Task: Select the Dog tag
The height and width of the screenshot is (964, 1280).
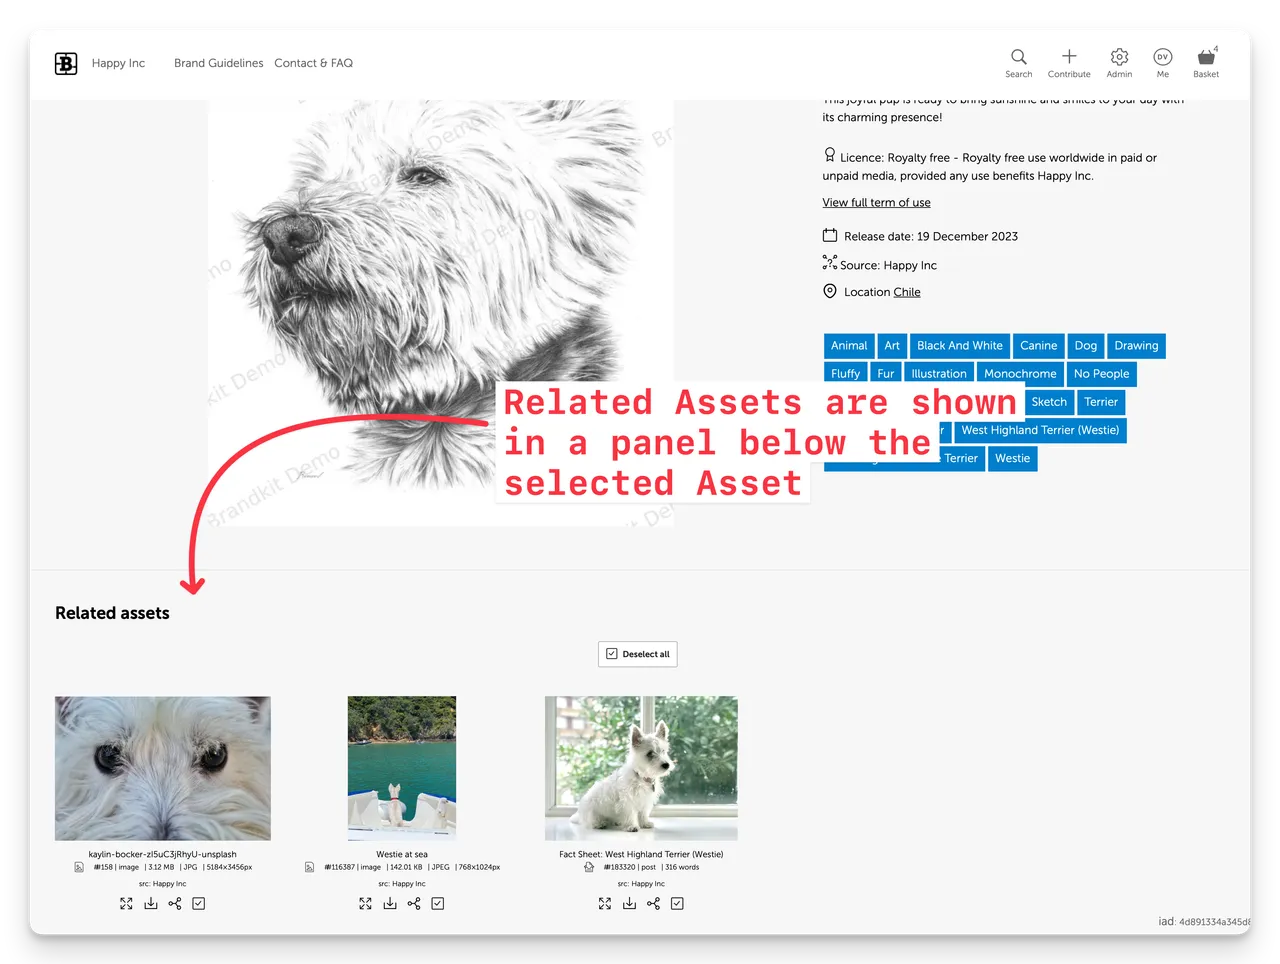Action: pos(1086,346)
